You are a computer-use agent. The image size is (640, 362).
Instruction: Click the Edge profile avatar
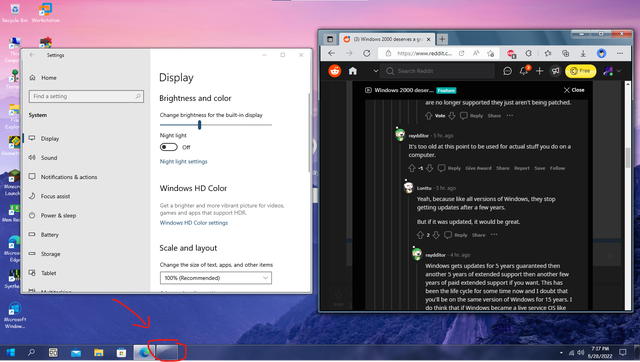[601, 53]
